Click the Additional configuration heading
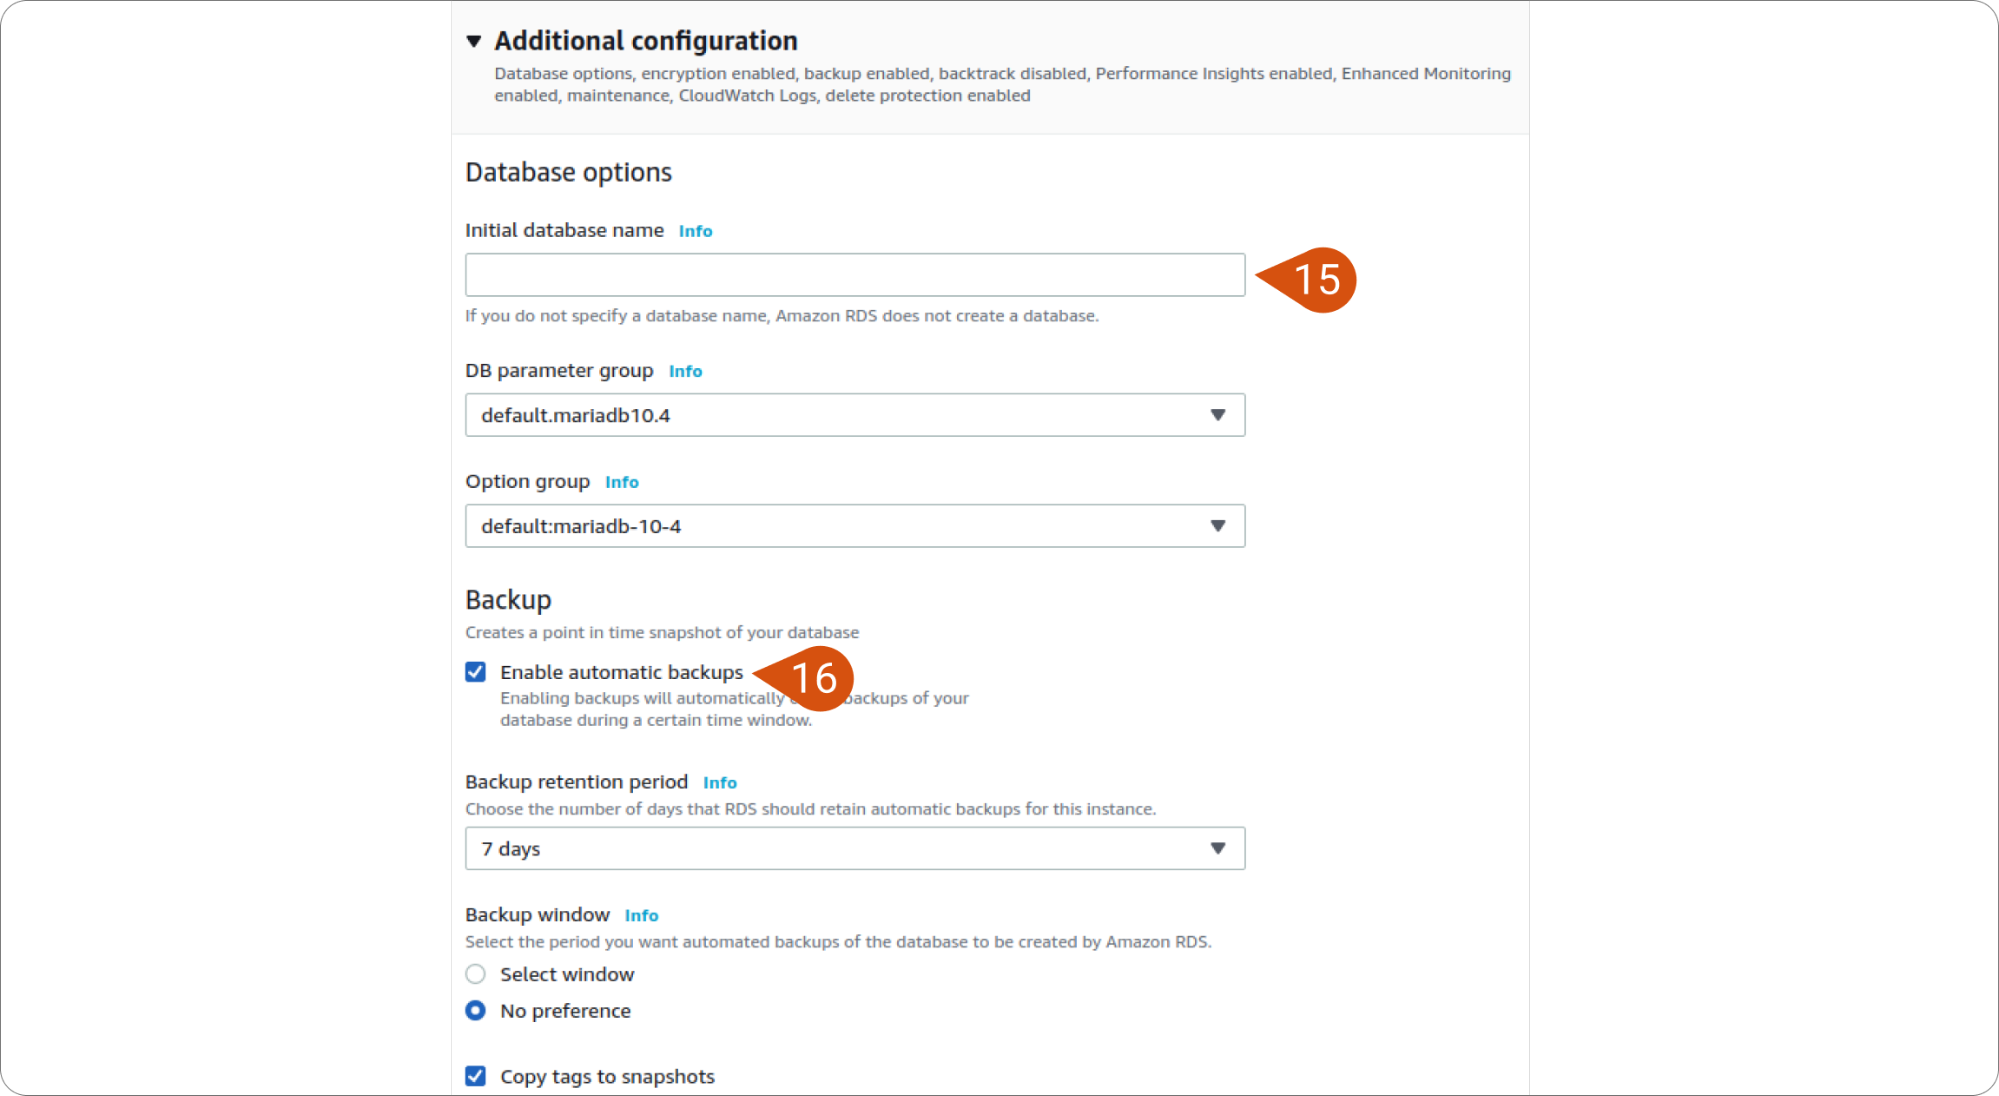 coord(646,41)
